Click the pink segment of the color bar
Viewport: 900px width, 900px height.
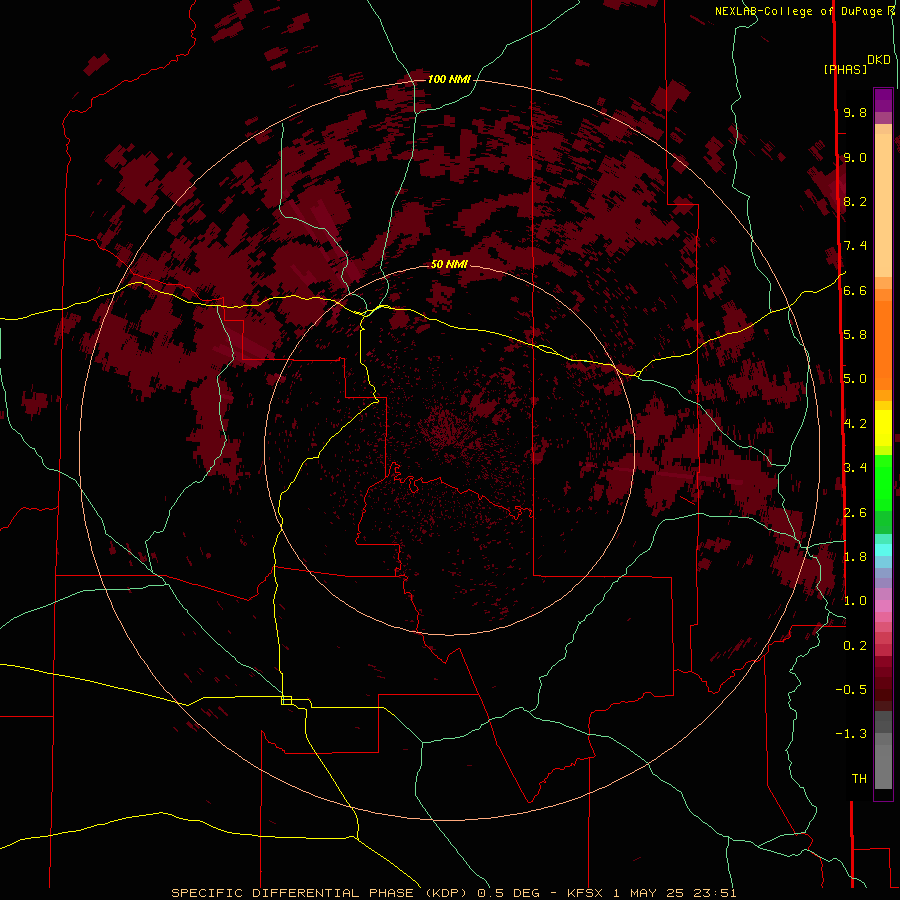(x=883, y=606)
